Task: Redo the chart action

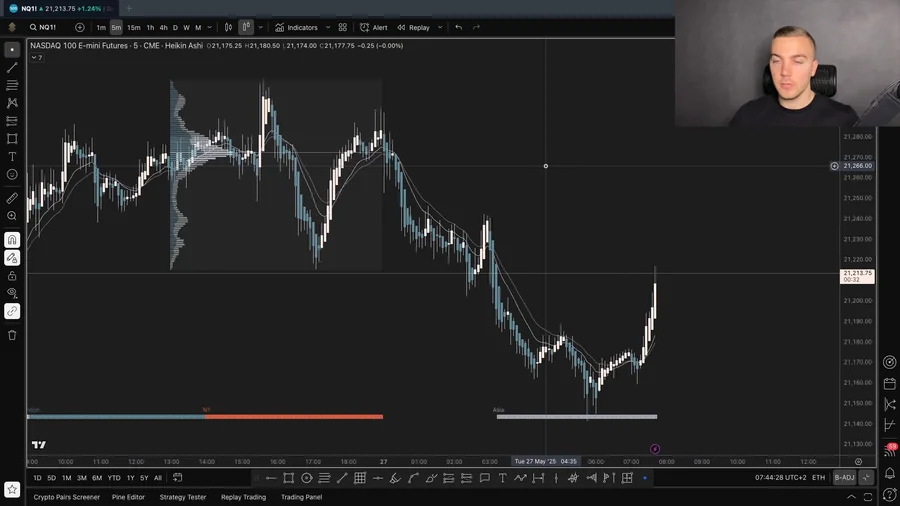Action: [476, 28]
